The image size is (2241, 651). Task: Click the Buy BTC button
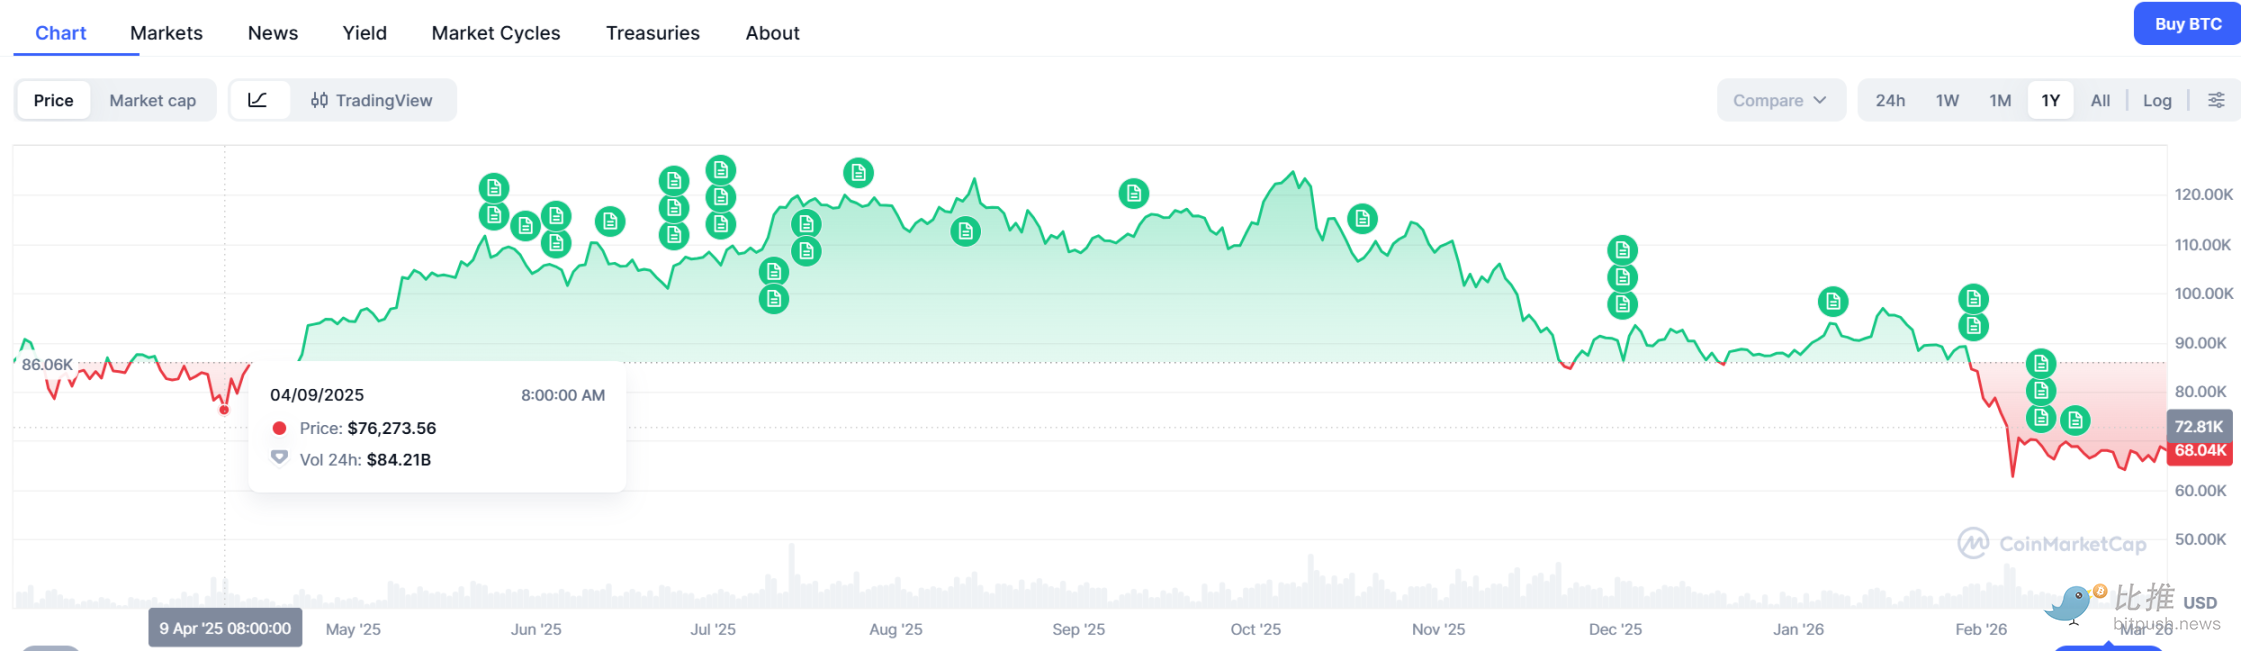[2187, 24]
